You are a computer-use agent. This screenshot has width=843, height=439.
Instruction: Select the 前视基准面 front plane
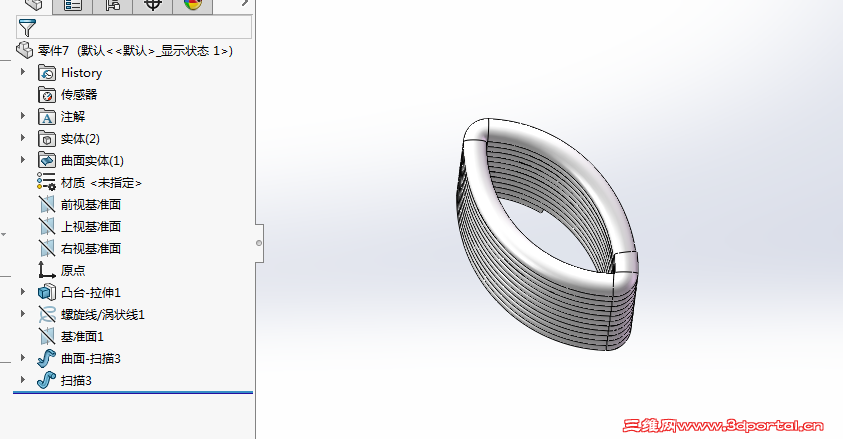coord(91,205)
